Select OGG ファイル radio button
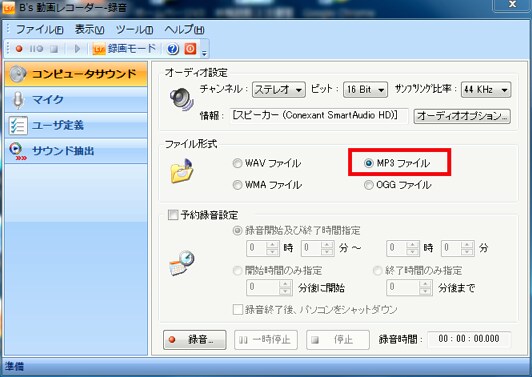 pyautogui.click(x=368, y=185)
